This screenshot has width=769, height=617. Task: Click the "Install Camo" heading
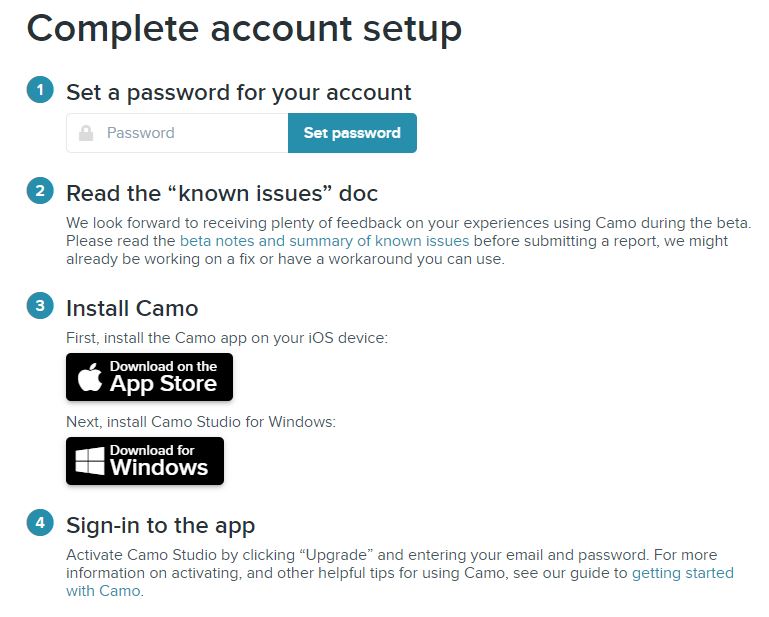[x=132, y=308]
